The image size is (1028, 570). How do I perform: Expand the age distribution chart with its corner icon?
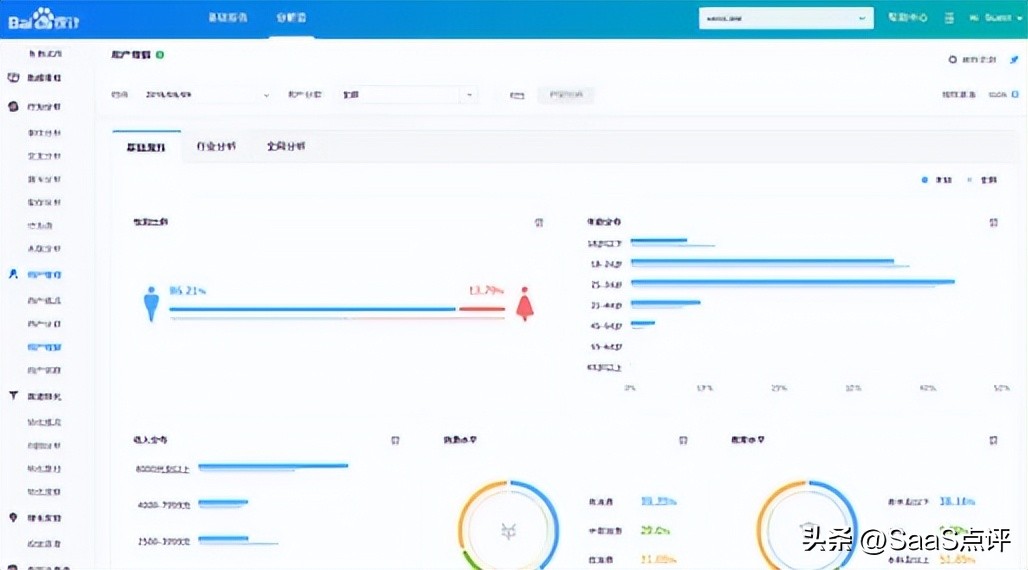click(x=993, y=222)
